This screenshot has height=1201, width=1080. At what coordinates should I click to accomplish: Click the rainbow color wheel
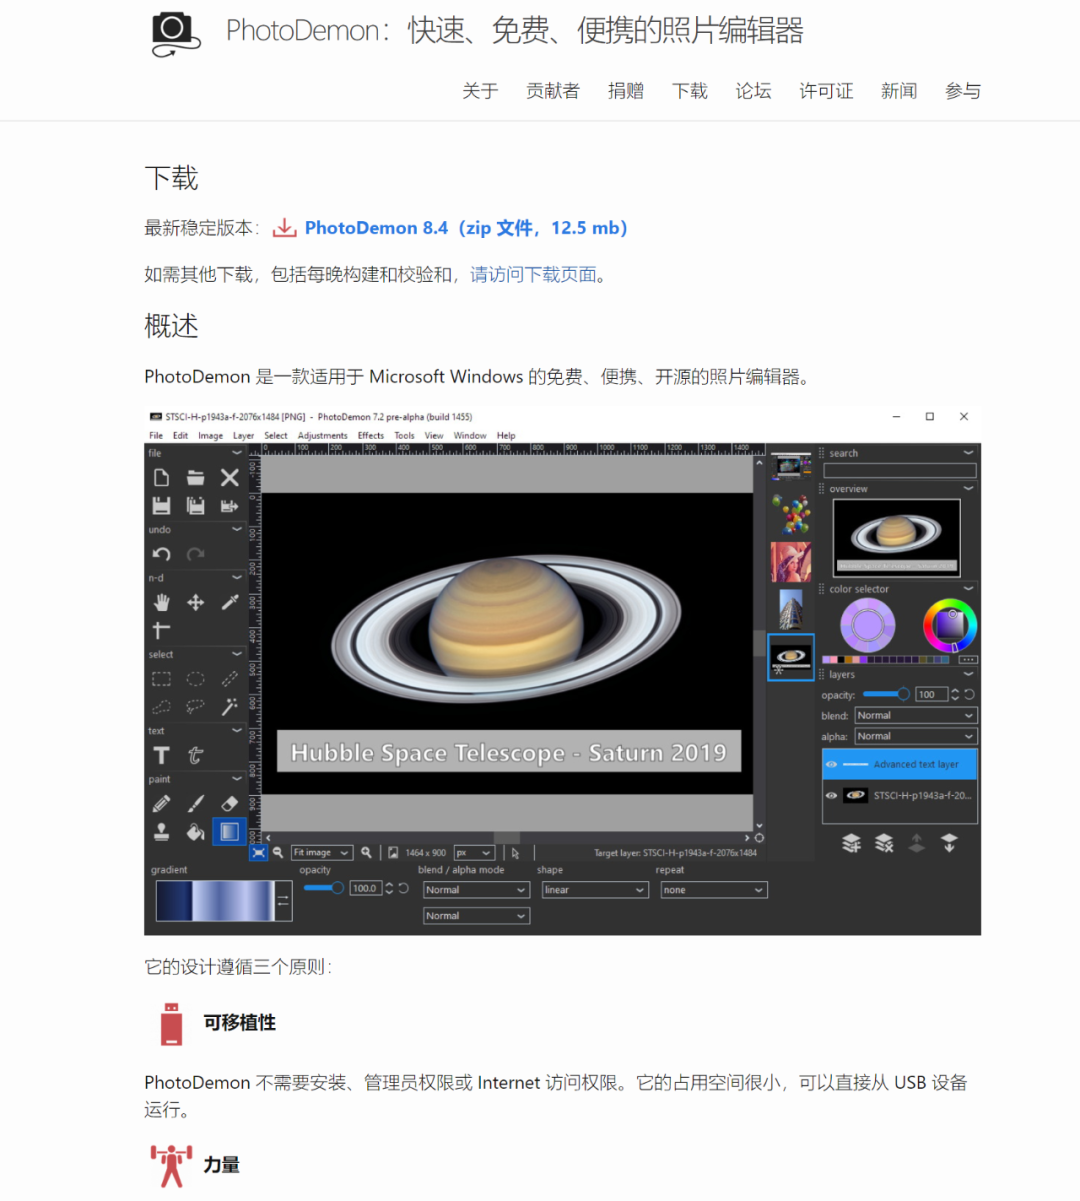949,626
